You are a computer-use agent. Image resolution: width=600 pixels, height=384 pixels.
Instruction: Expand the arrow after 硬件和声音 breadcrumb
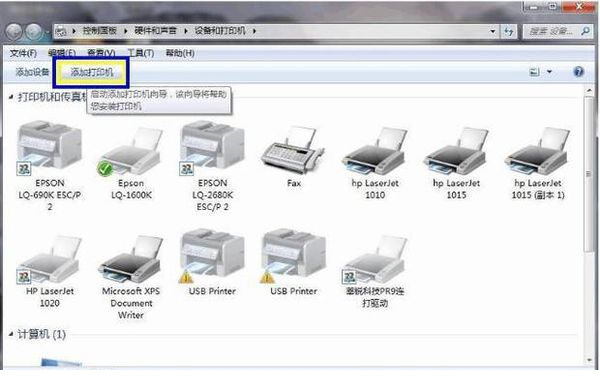[x=186, y=31]
